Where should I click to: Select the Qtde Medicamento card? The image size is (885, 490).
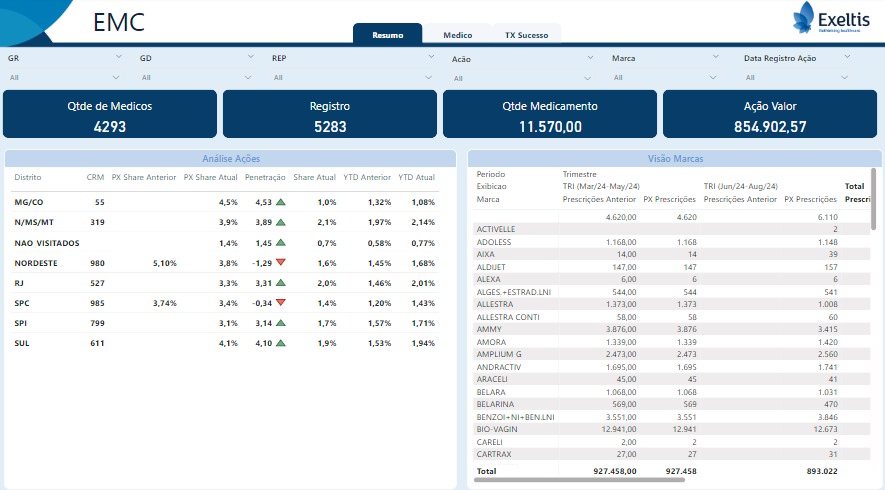pyautogui.click(x=550, y=114)
